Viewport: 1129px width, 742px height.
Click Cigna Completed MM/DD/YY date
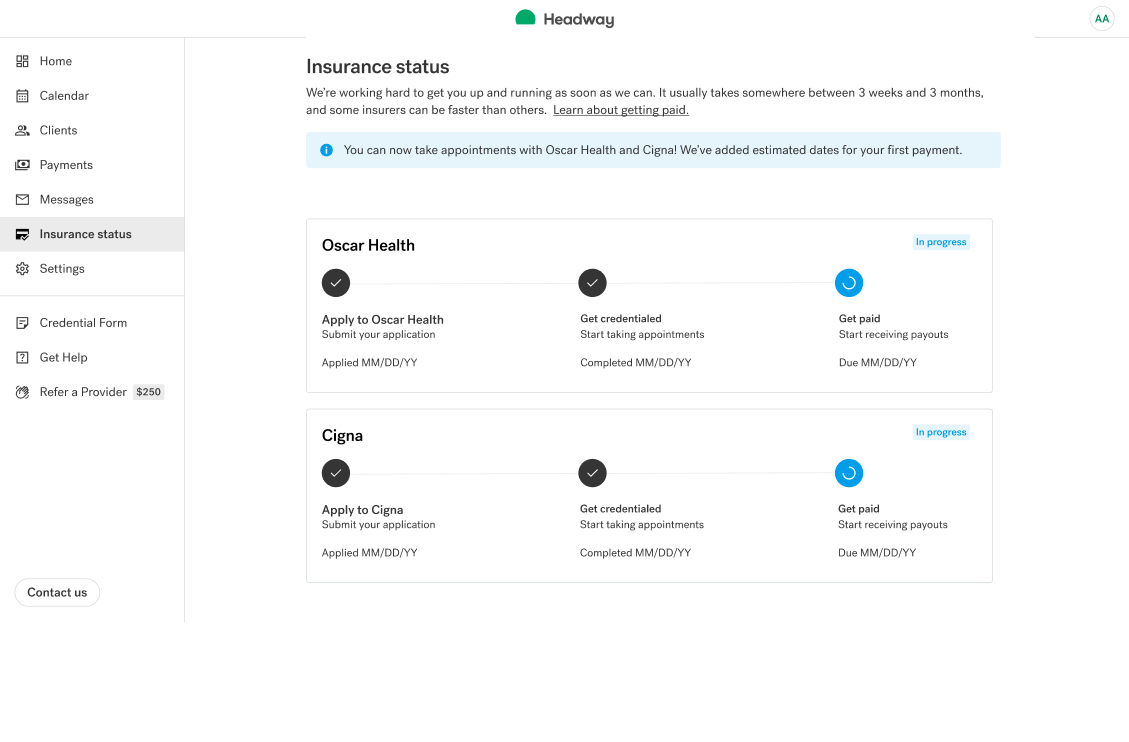click(636, 553)
